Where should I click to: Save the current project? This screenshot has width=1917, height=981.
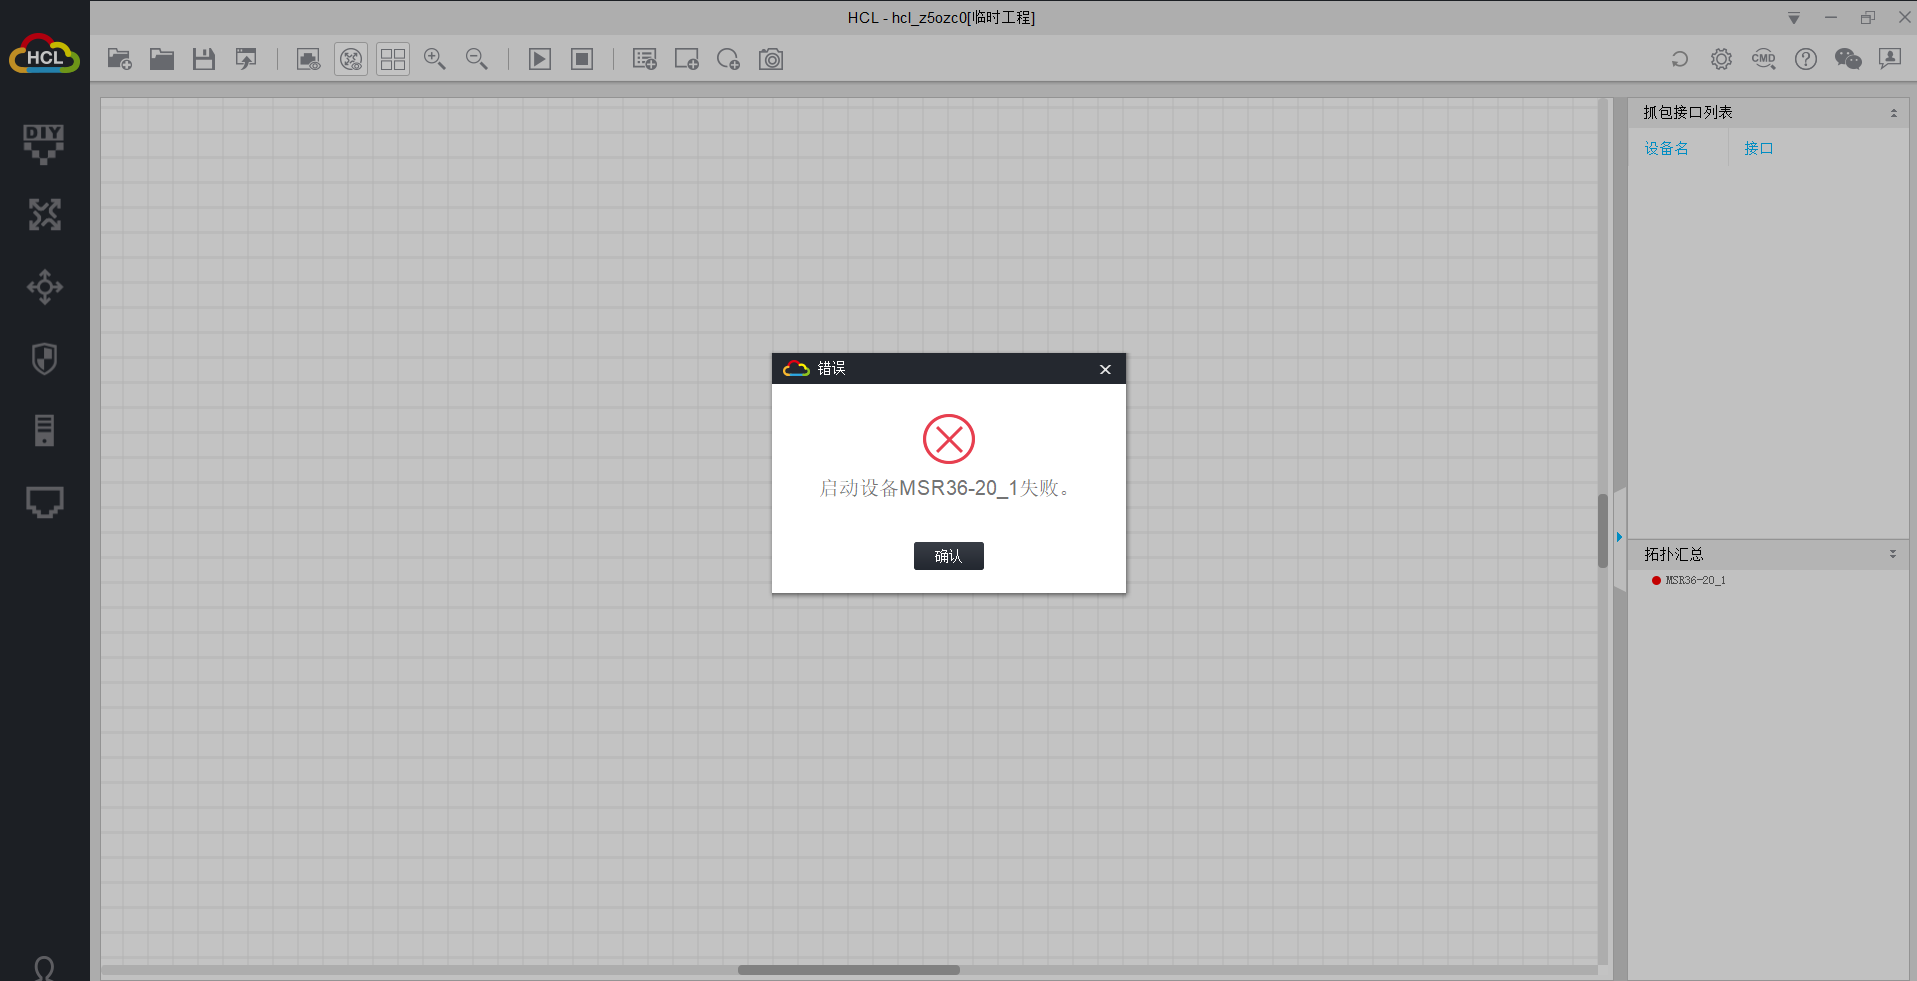pos(204,60)
